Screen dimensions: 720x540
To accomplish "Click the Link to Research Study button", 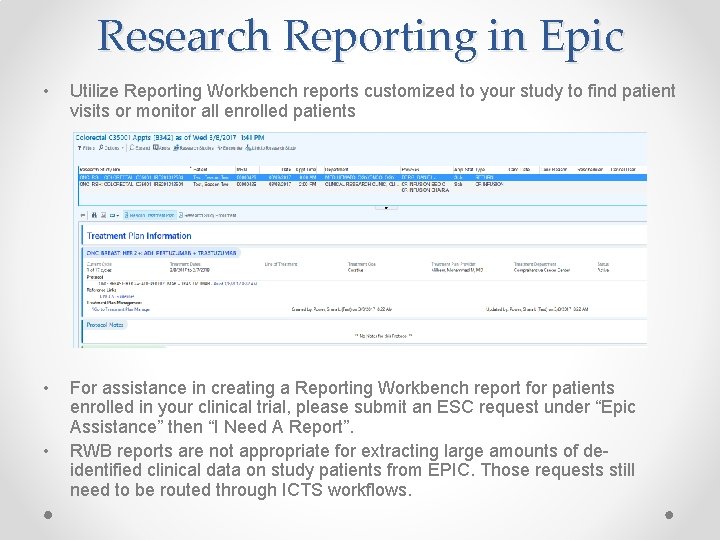I will [270, 148].
